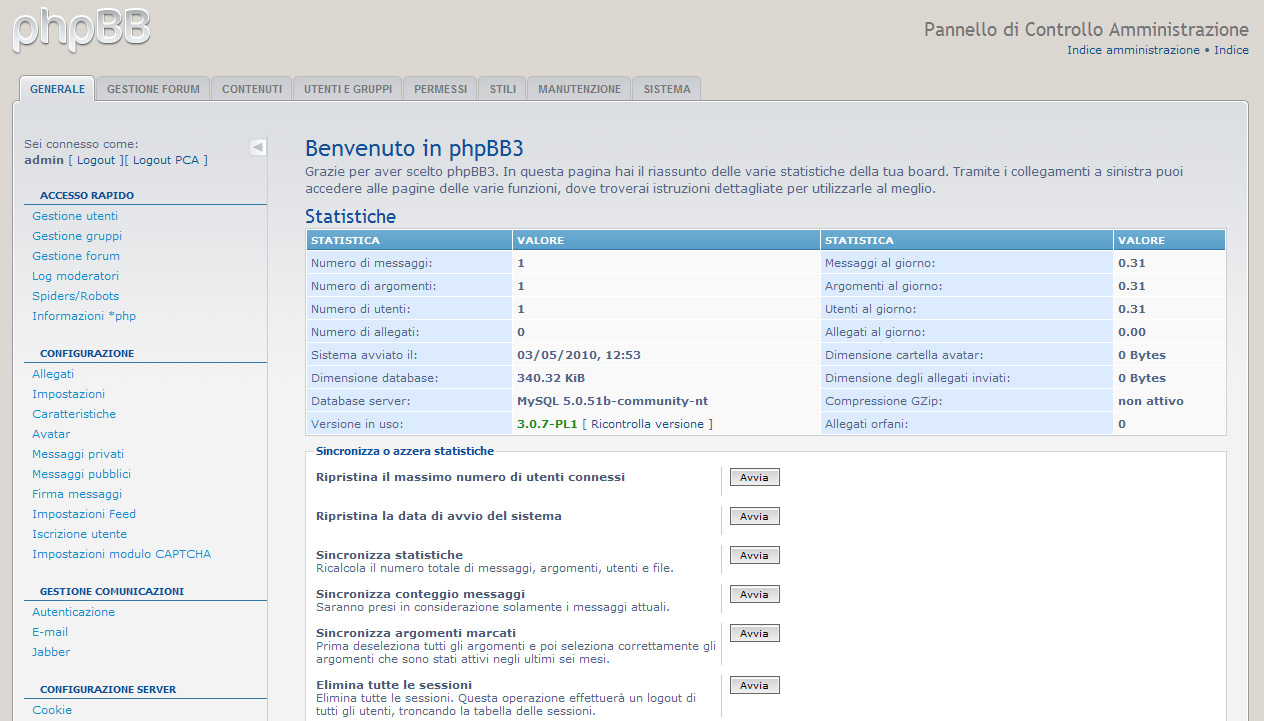This screenshot has height=721, width=1264.
Task: Click Avvia for Sincronizza conteggio messaggi
Action: 754,594
